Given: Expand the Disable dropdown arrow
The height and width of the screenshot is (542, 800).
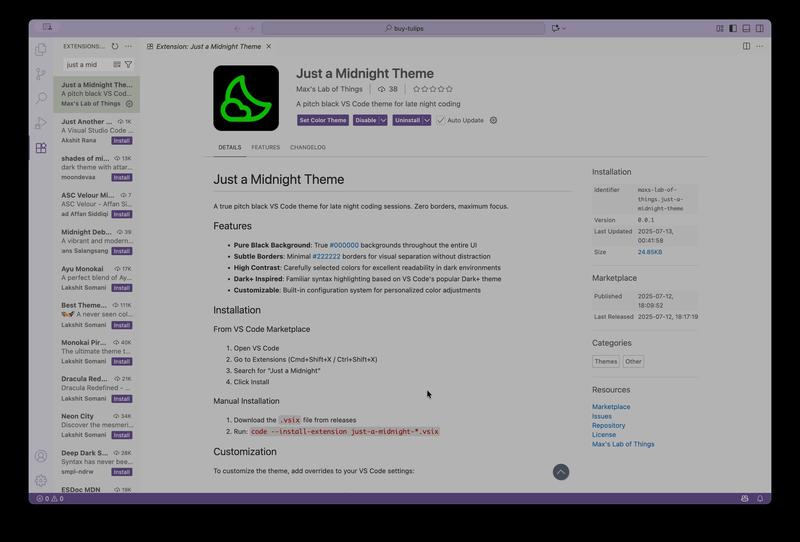Looking at the screenshot, I should point(383,120).
